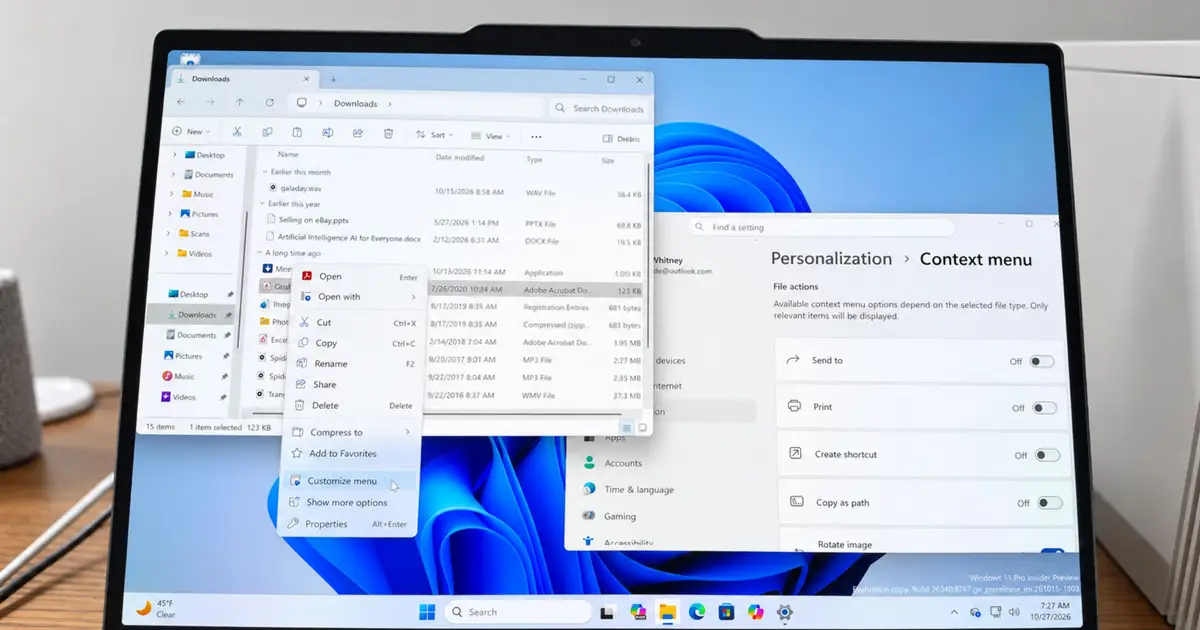Turn on the Send to toggle
Viewport: 1200px width, 630px height.
tap(1042, 362)
